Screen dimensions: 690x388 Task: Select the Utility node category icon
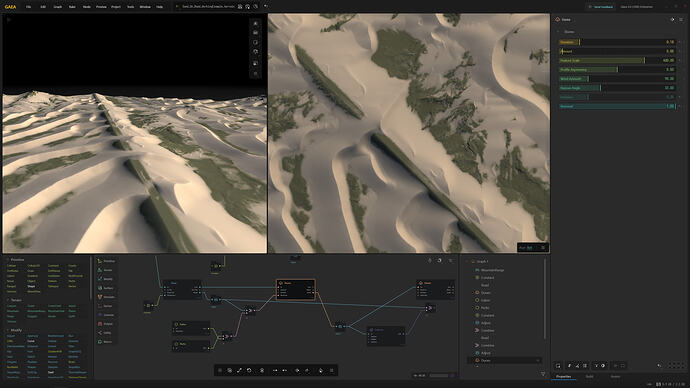click(x=100, y=333)
